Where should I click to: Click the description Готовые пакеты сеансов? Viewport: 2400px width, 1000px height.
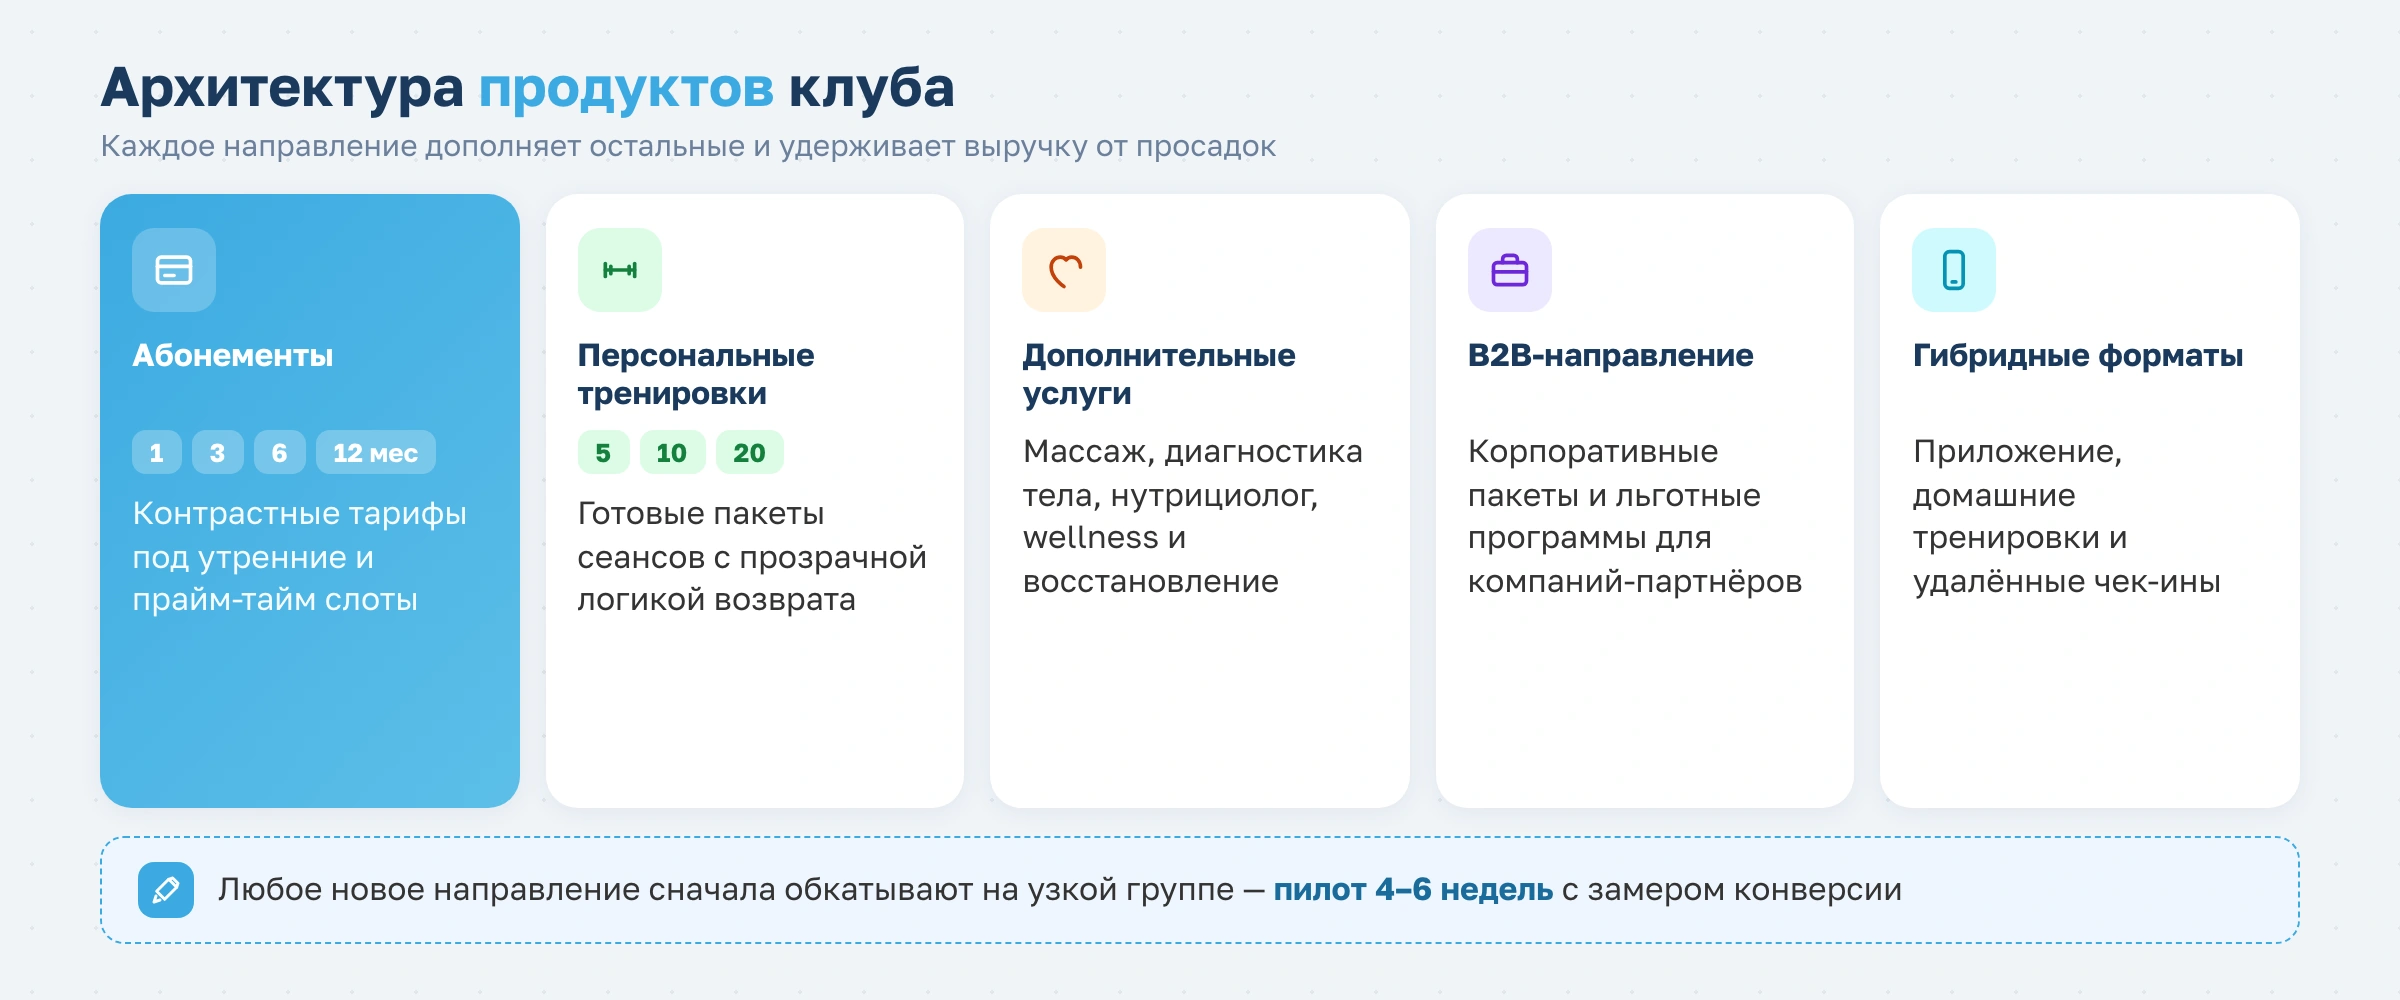[x=752, y=556]
